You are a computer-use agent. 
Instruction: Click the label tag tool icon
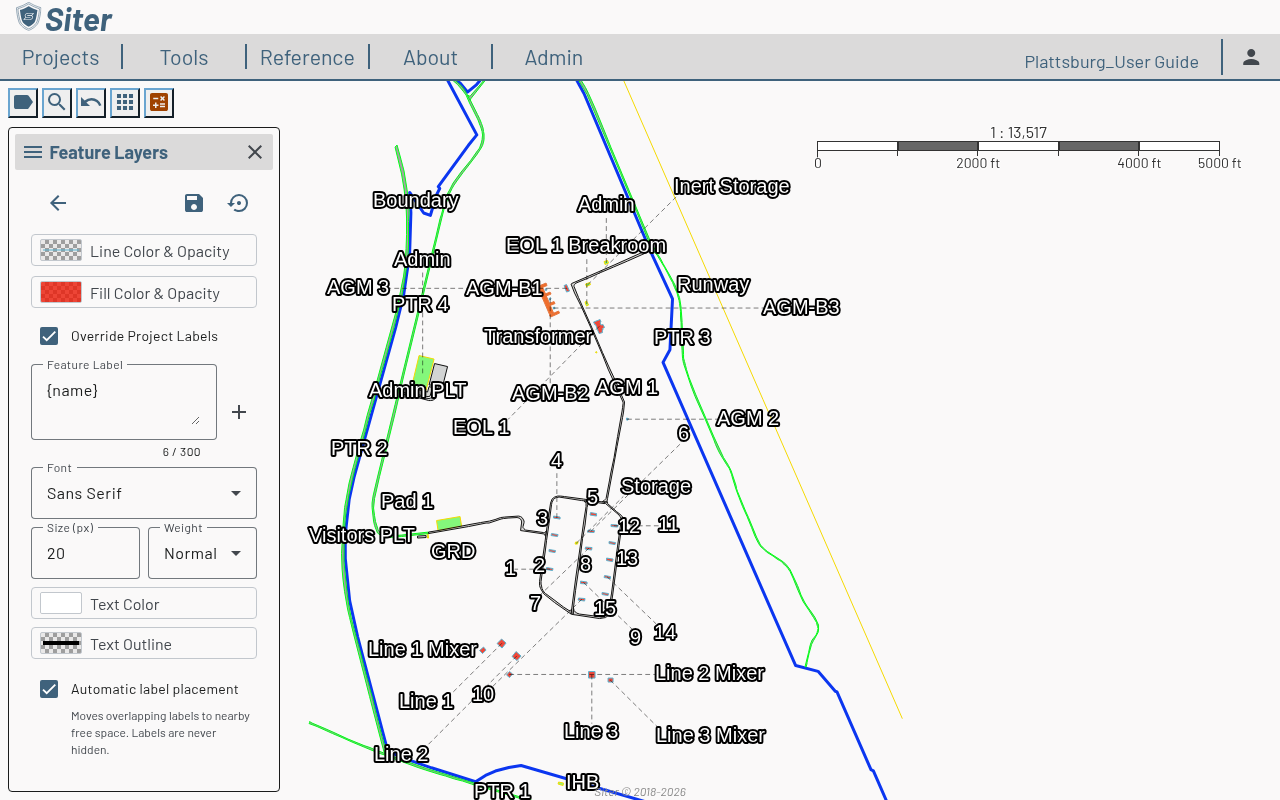click(x=23, y=102)
